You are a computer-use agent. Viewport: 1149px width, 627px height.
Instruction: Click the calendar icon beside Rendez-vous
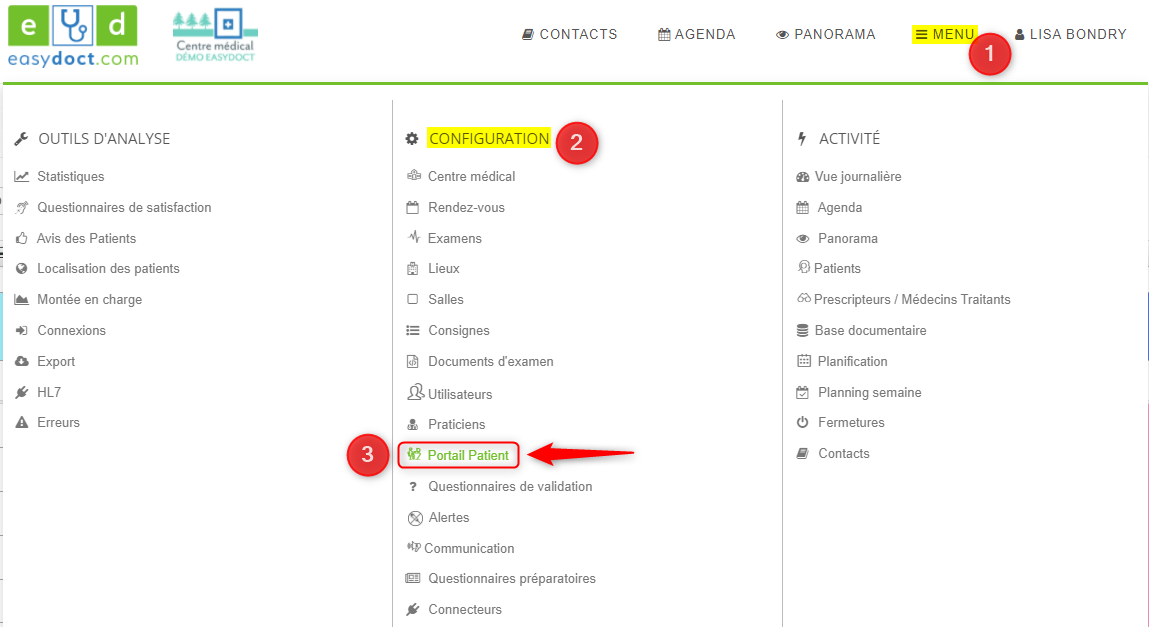point(413,208)
